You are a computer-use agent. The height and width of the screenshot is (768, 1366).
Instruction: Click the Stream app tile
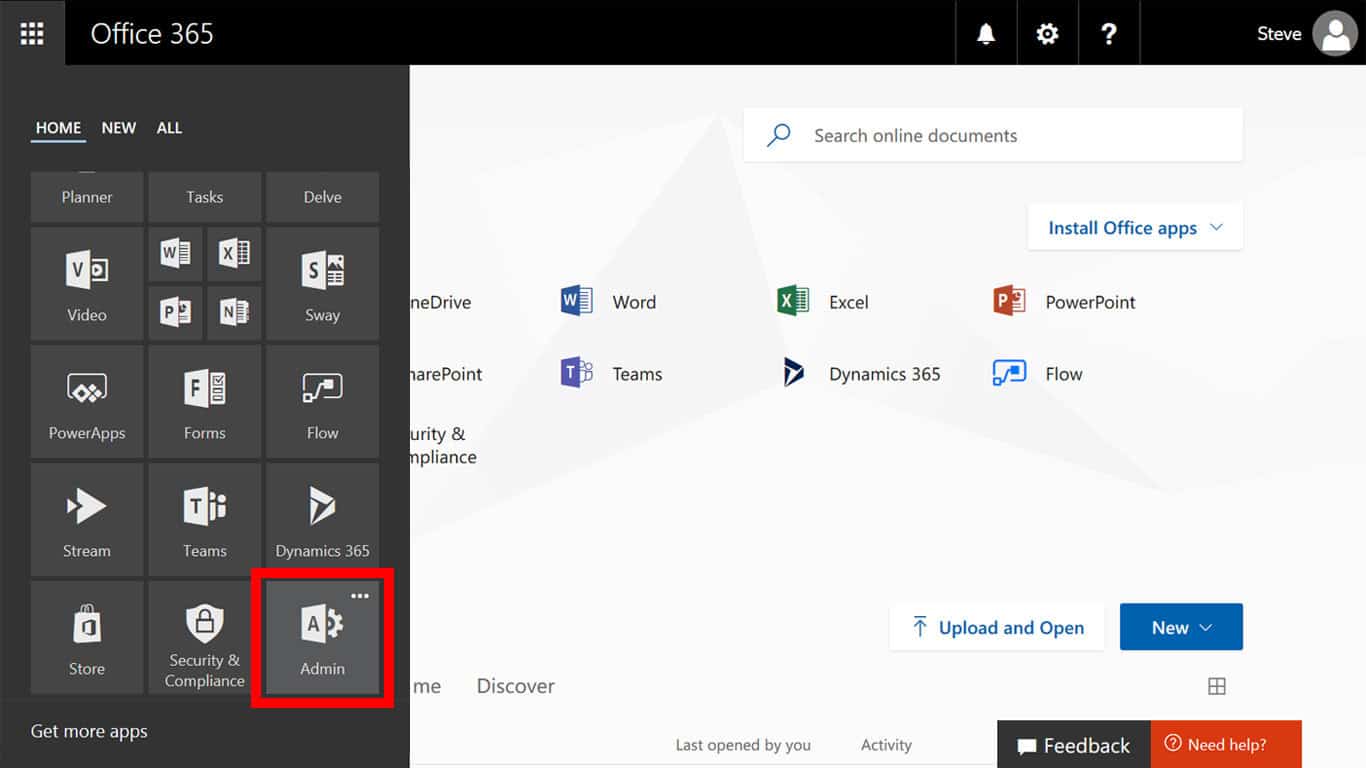[87, 520]
